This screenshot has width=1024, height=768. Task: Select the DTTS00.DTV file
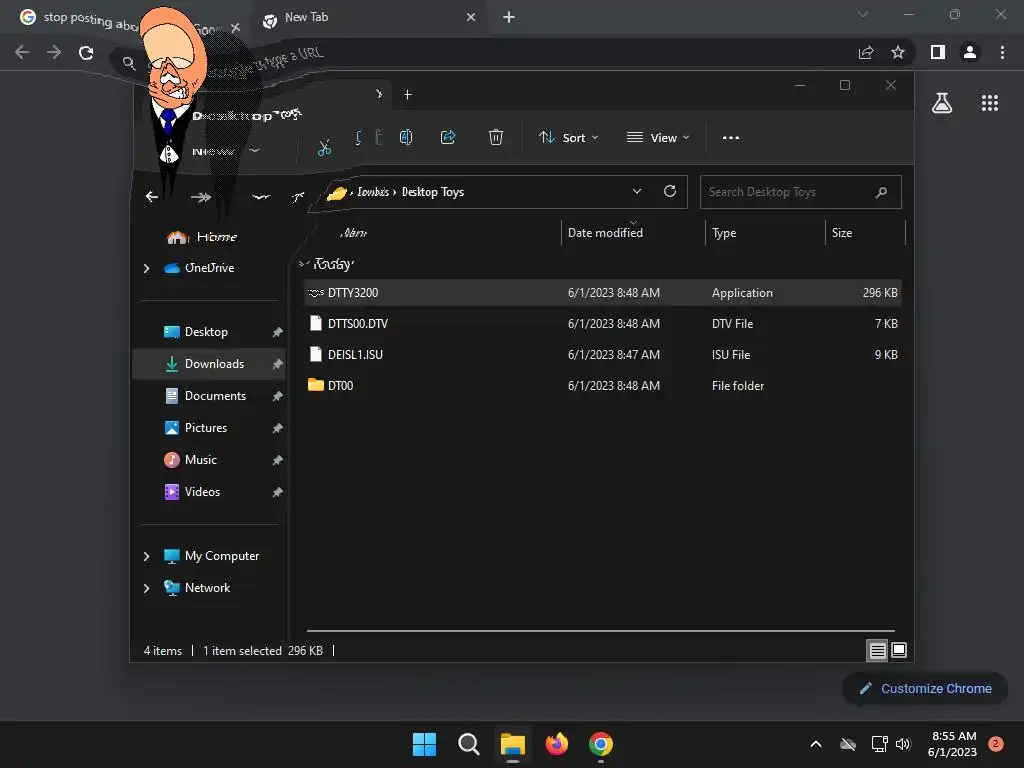coord(603,323)
